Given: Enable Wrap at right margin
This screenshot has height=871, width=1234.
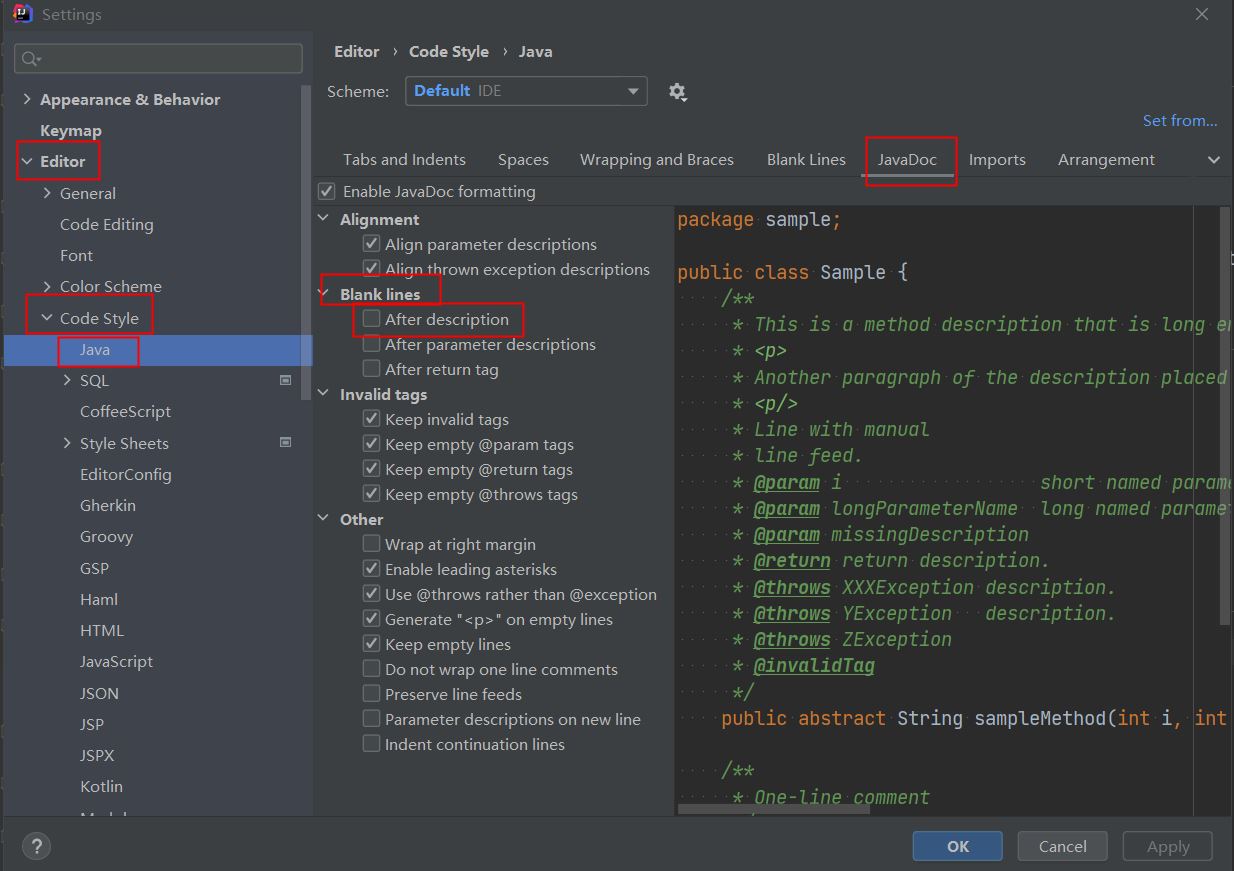Looking at the screenshot, I should pos(372,544).
